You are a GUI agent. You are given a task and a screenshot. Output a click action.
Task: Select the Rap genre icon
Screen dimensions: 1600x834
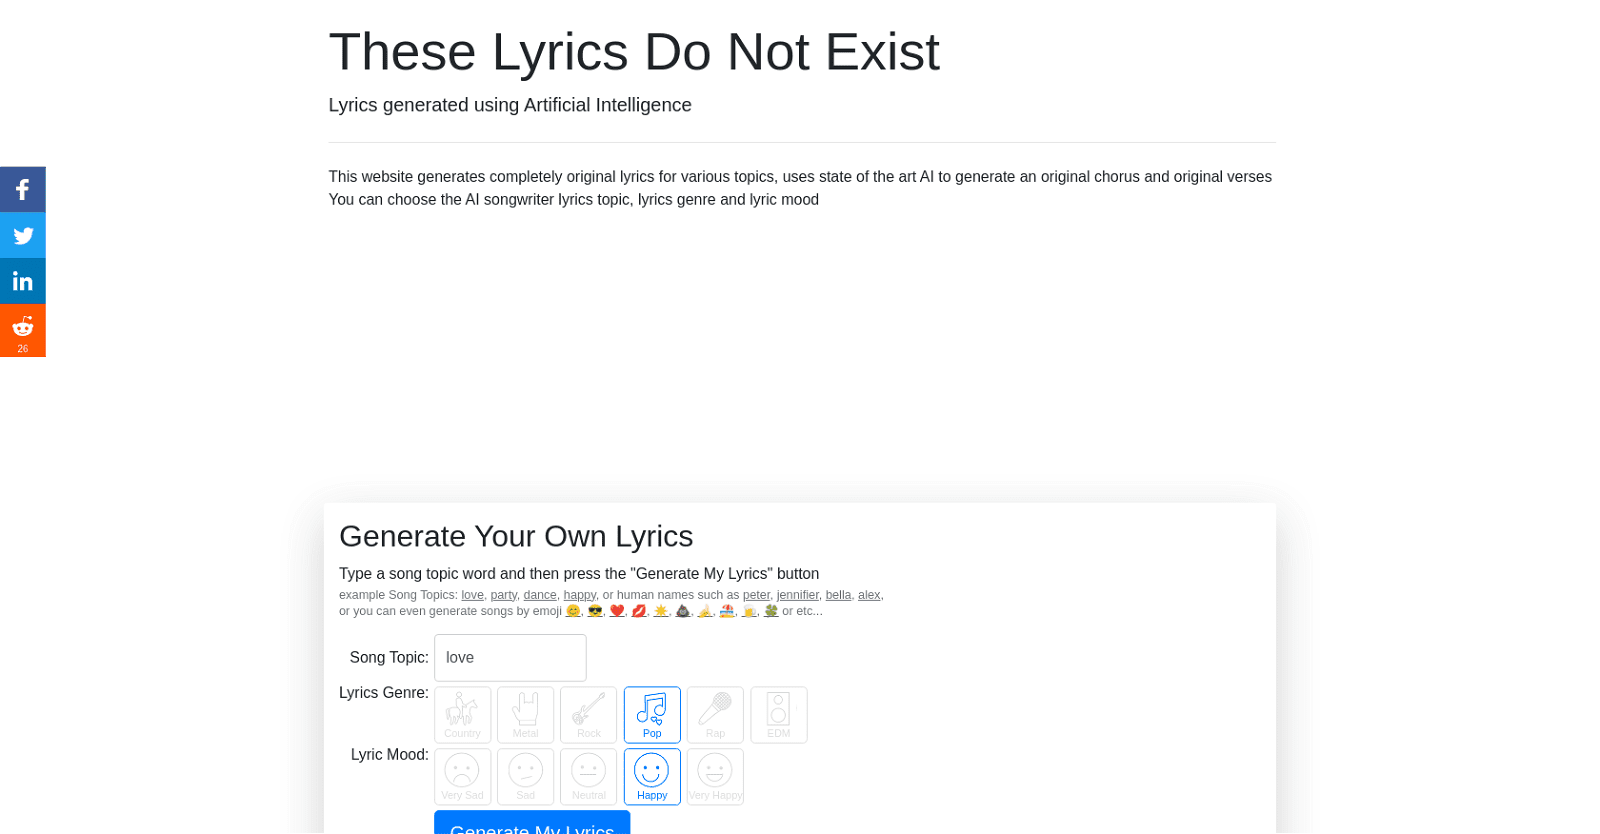715,714
